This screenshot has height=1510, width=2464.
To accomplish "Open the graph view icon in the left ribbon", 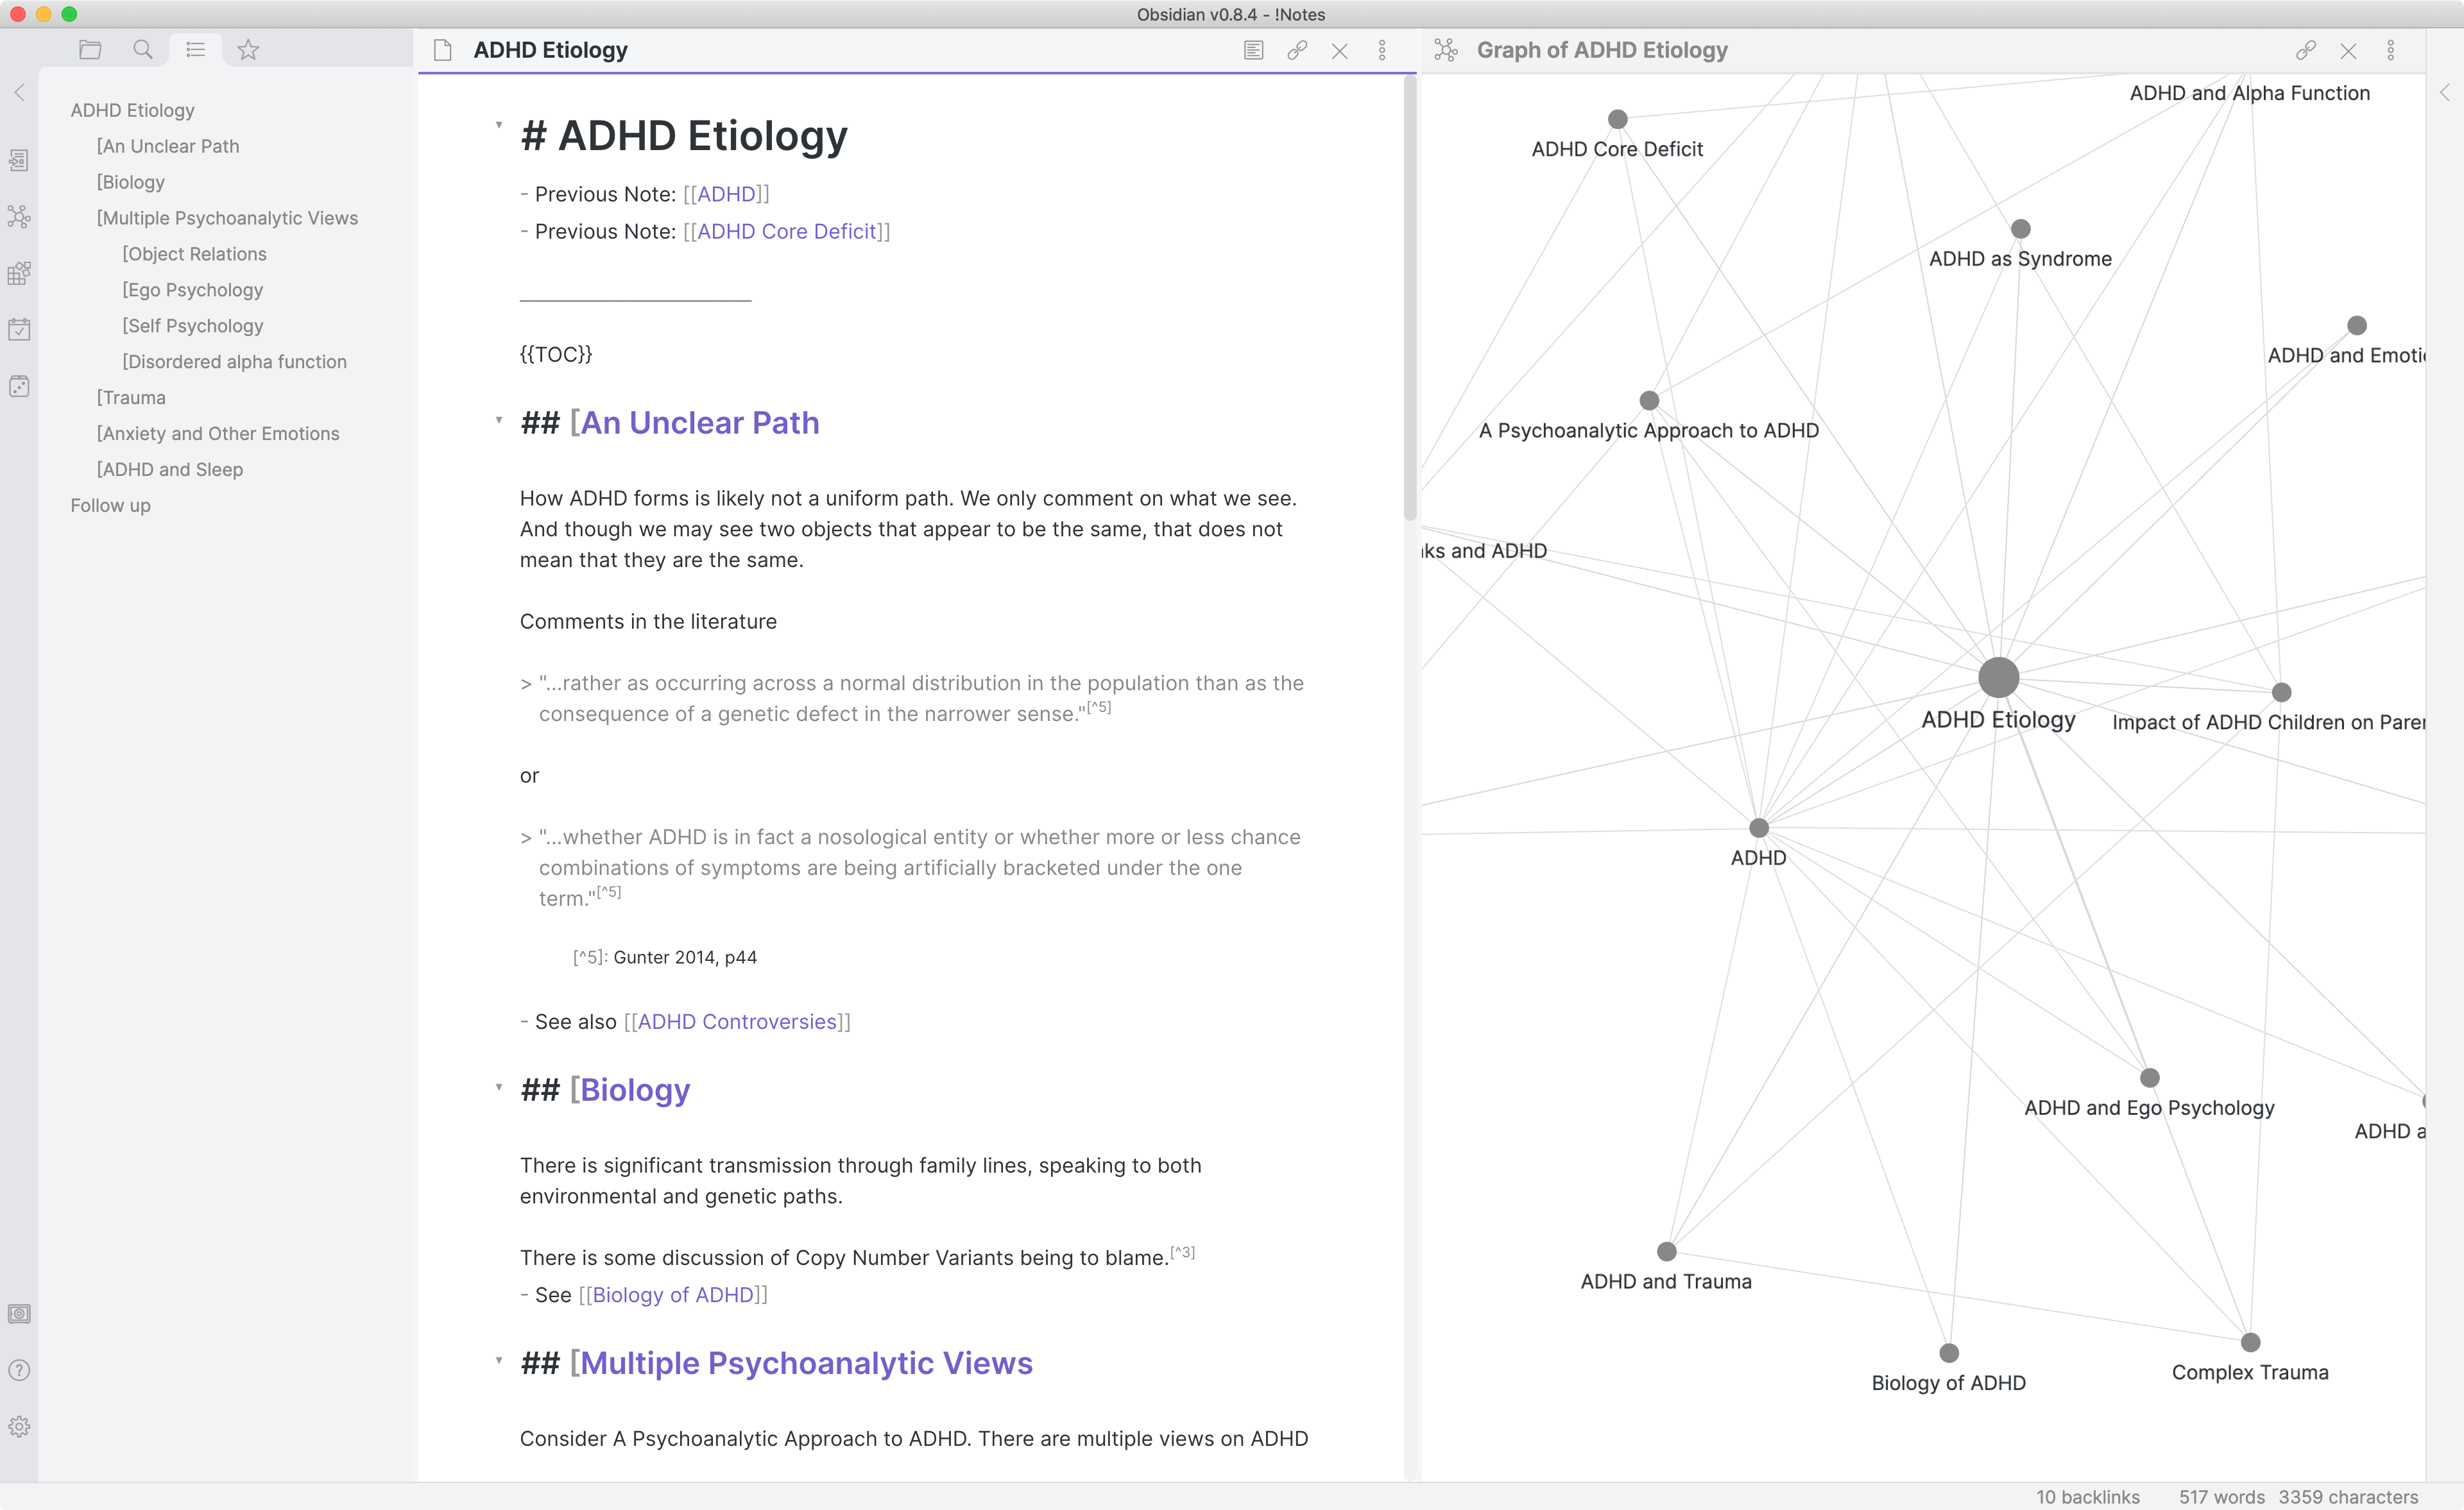I will [x=20, y=217].
